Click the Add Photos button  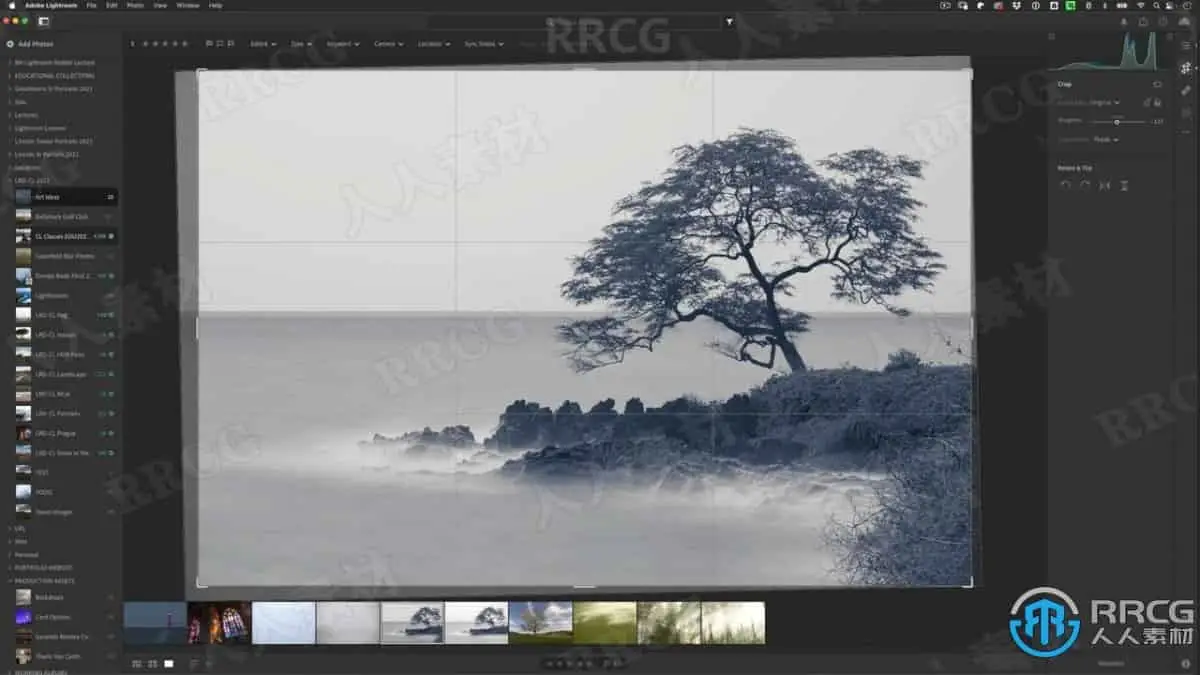tap(30, 44)
